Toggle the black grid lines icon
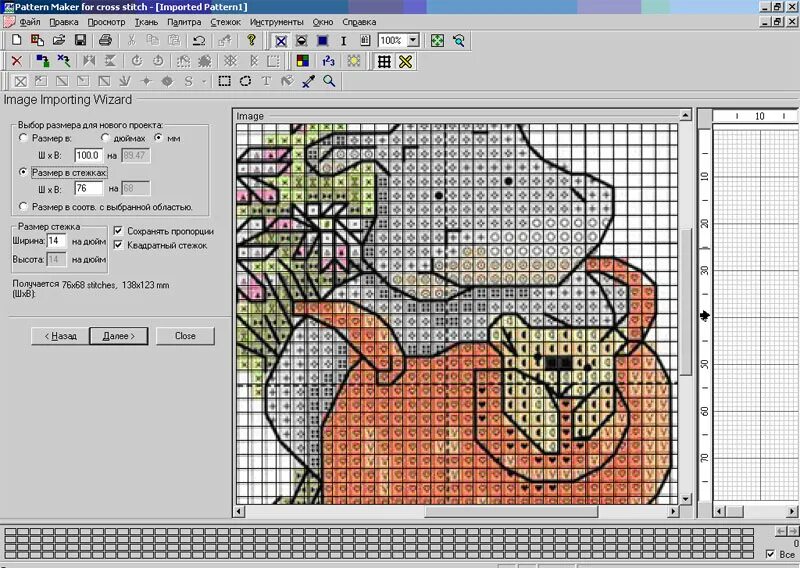The height and width of the screenshot is (568, 800). (x=384, y=62)
